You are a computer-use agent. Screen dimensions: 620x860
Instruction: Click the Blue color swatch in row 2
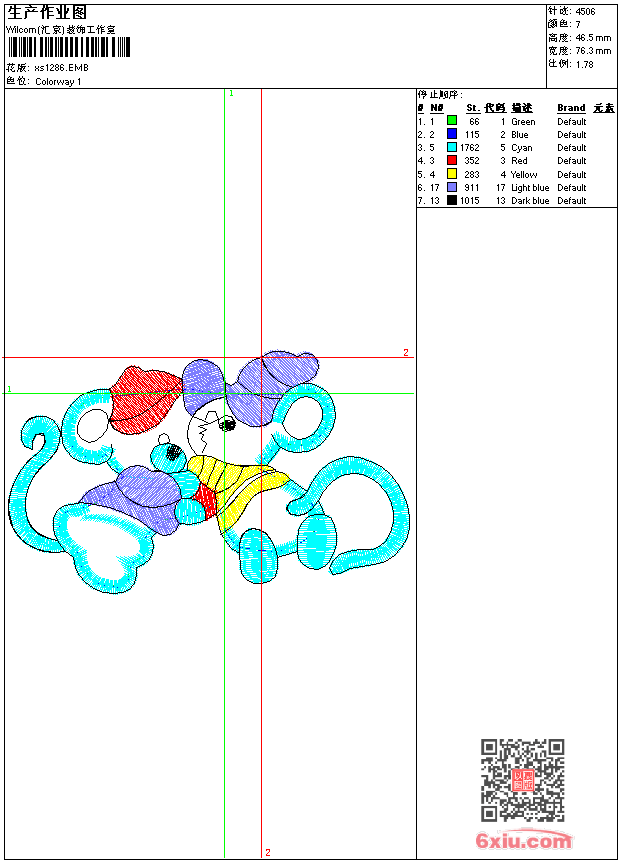tap(452, 134)
